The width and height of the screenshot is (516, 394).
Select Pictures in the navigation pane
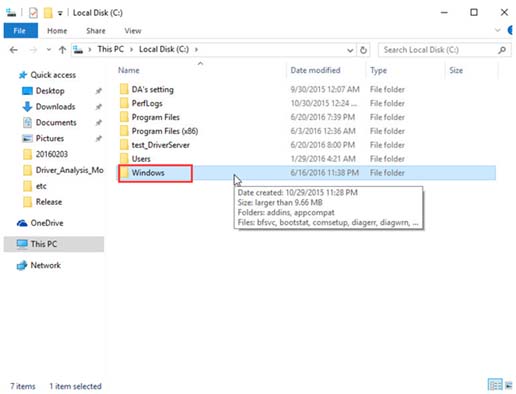(50, 138)
